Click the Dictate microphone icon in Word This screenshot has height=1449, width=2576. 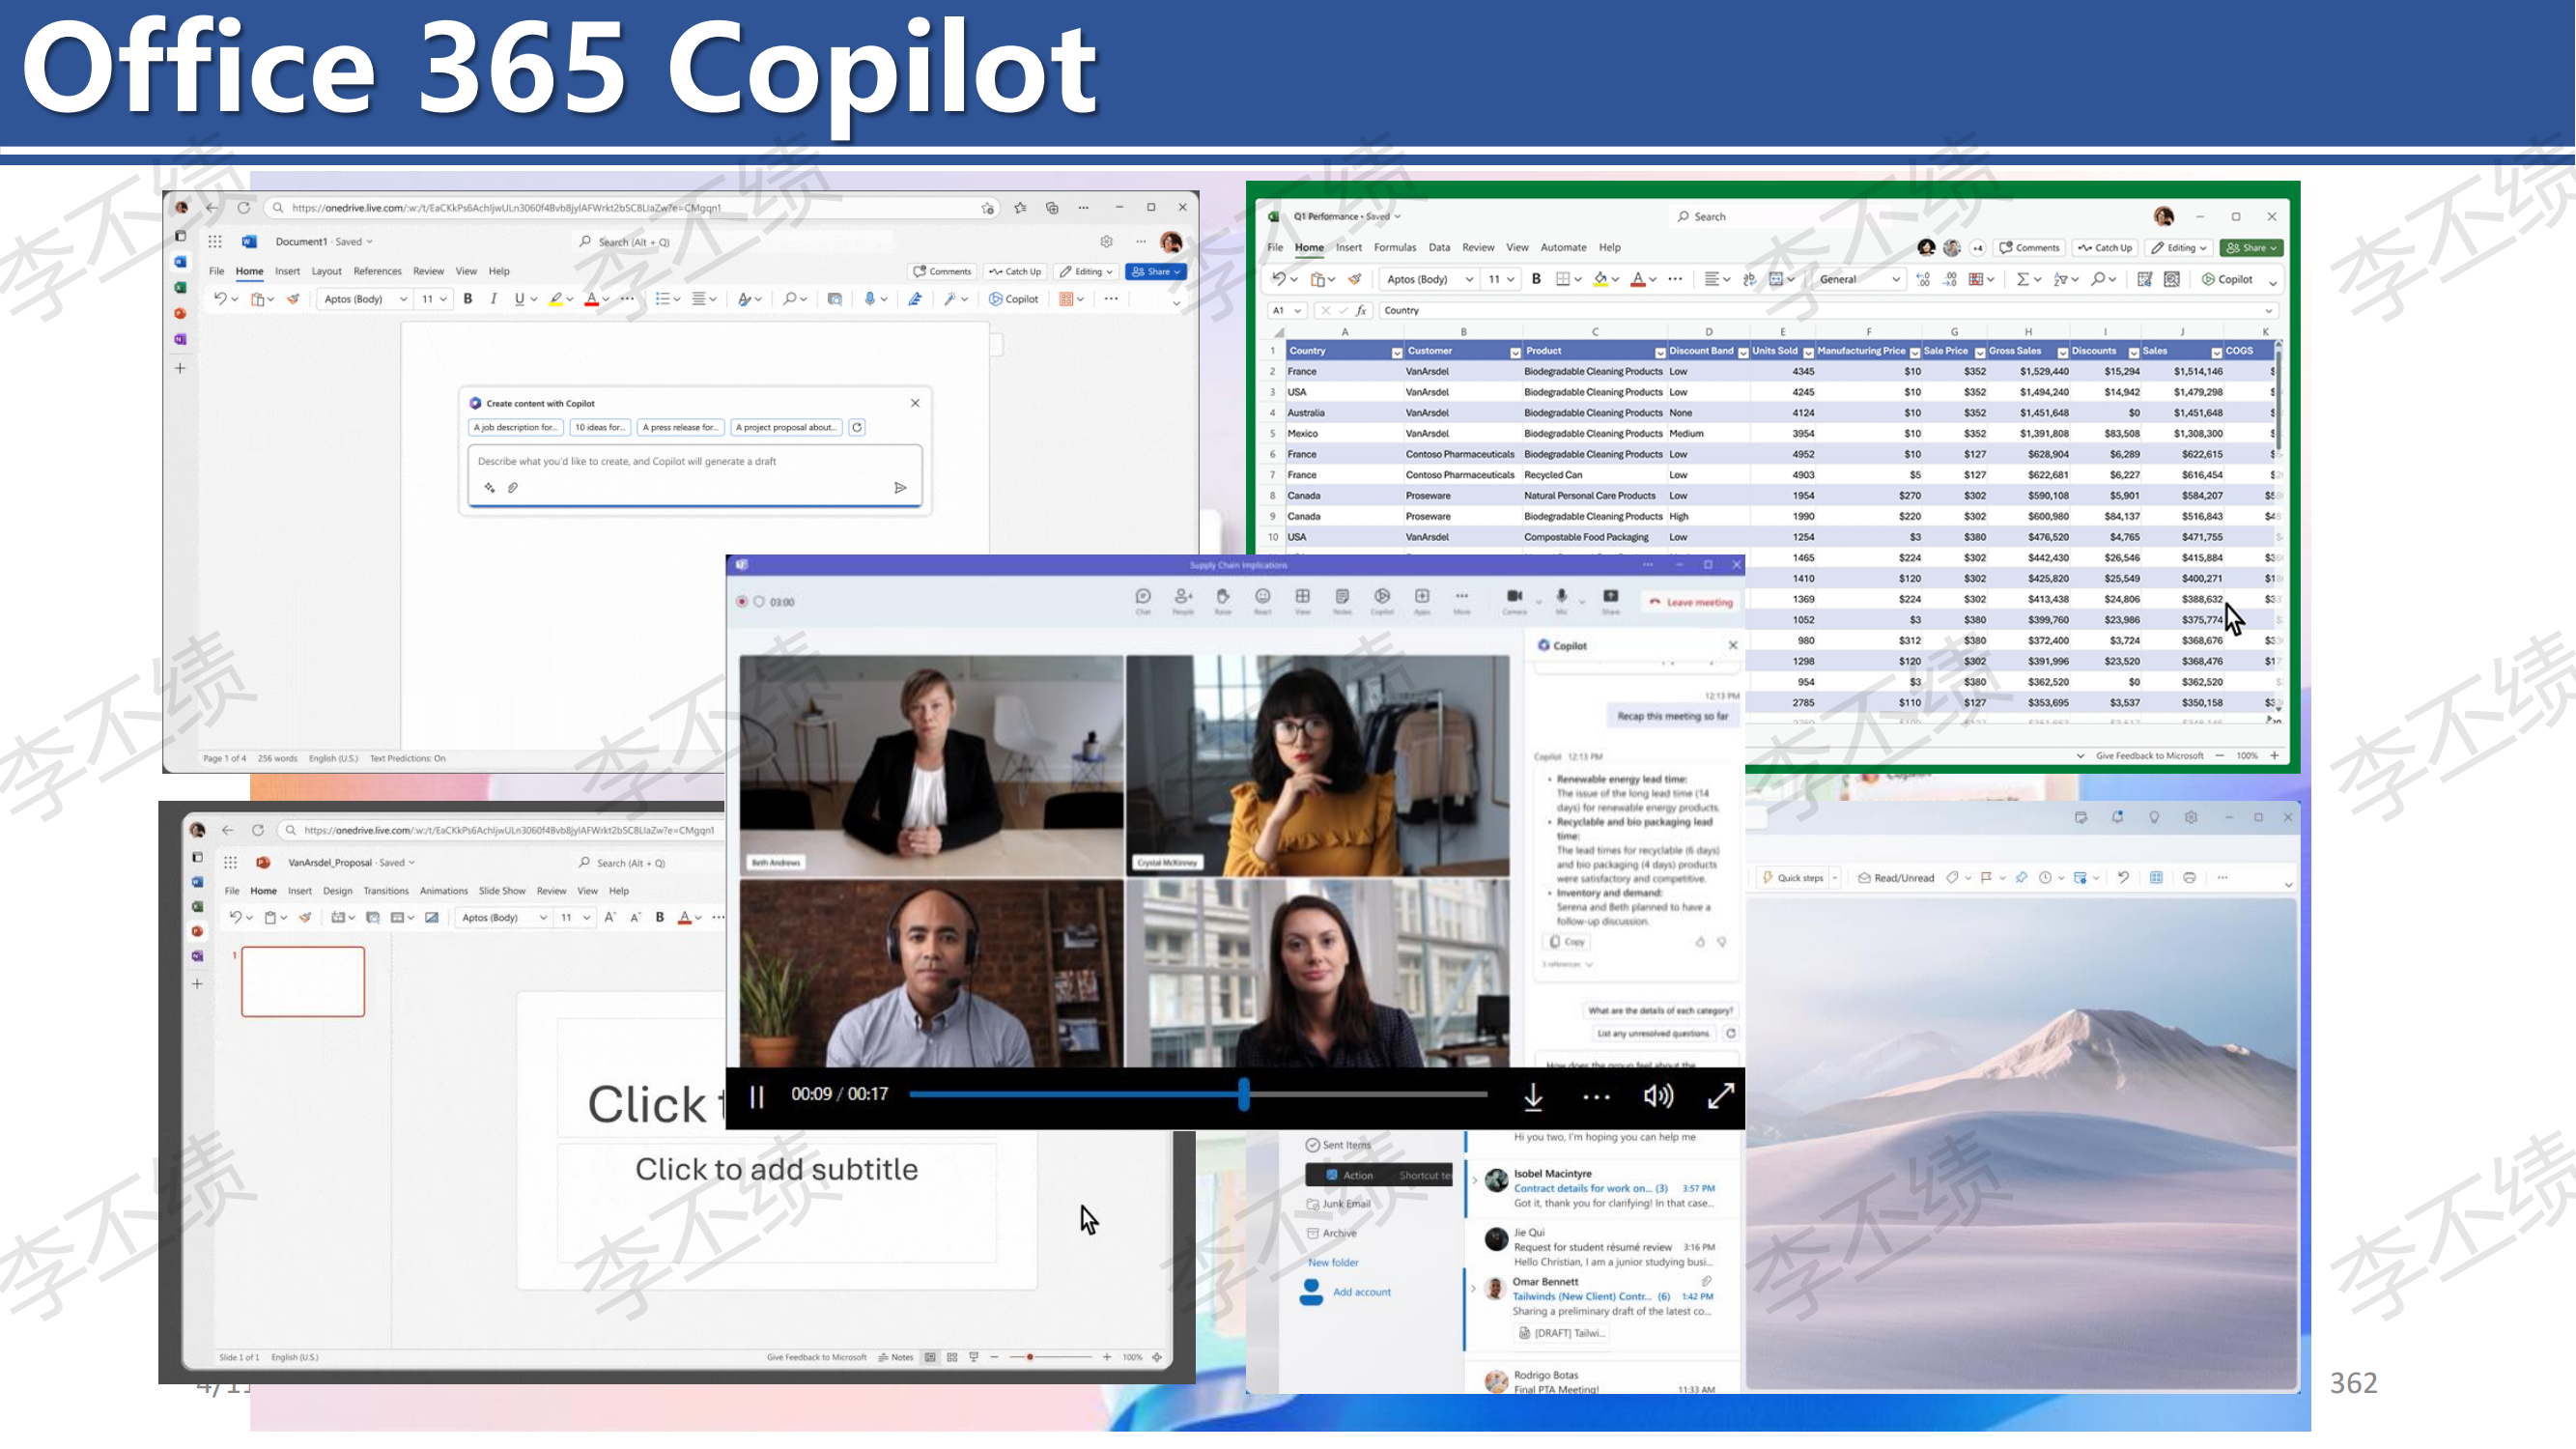(x=870, y=299)
